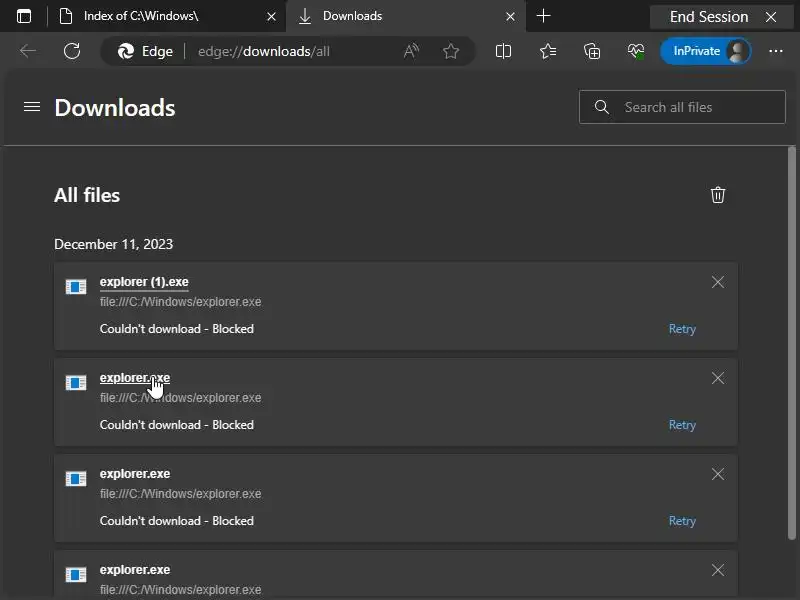Delete all downloads with trash icon
This screenshot has height=600, width=800.
718,195
